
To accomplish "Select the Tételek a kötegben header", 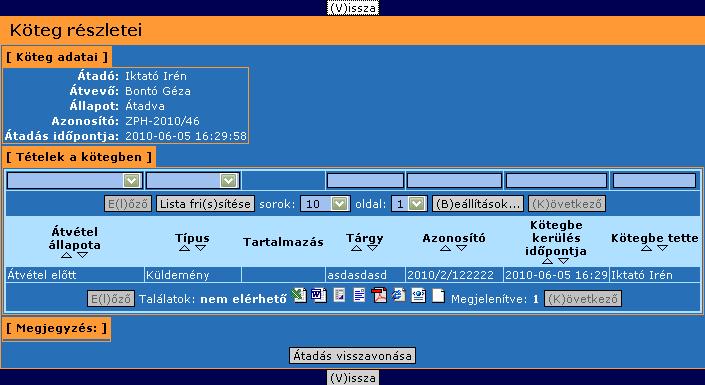I will (79, 157).
